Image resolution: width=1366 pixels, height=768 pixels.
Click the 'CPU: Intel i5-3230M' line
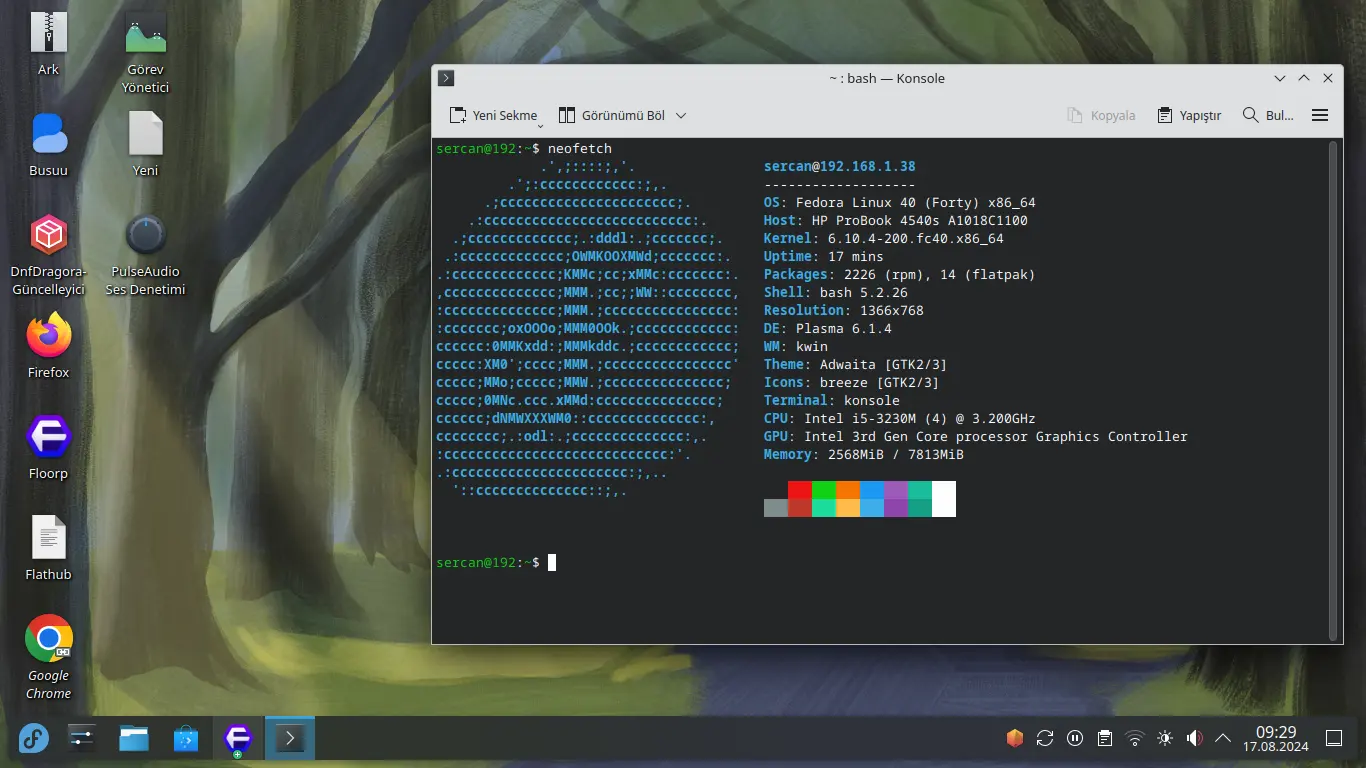pyautogui.click(x=900, y=419)
